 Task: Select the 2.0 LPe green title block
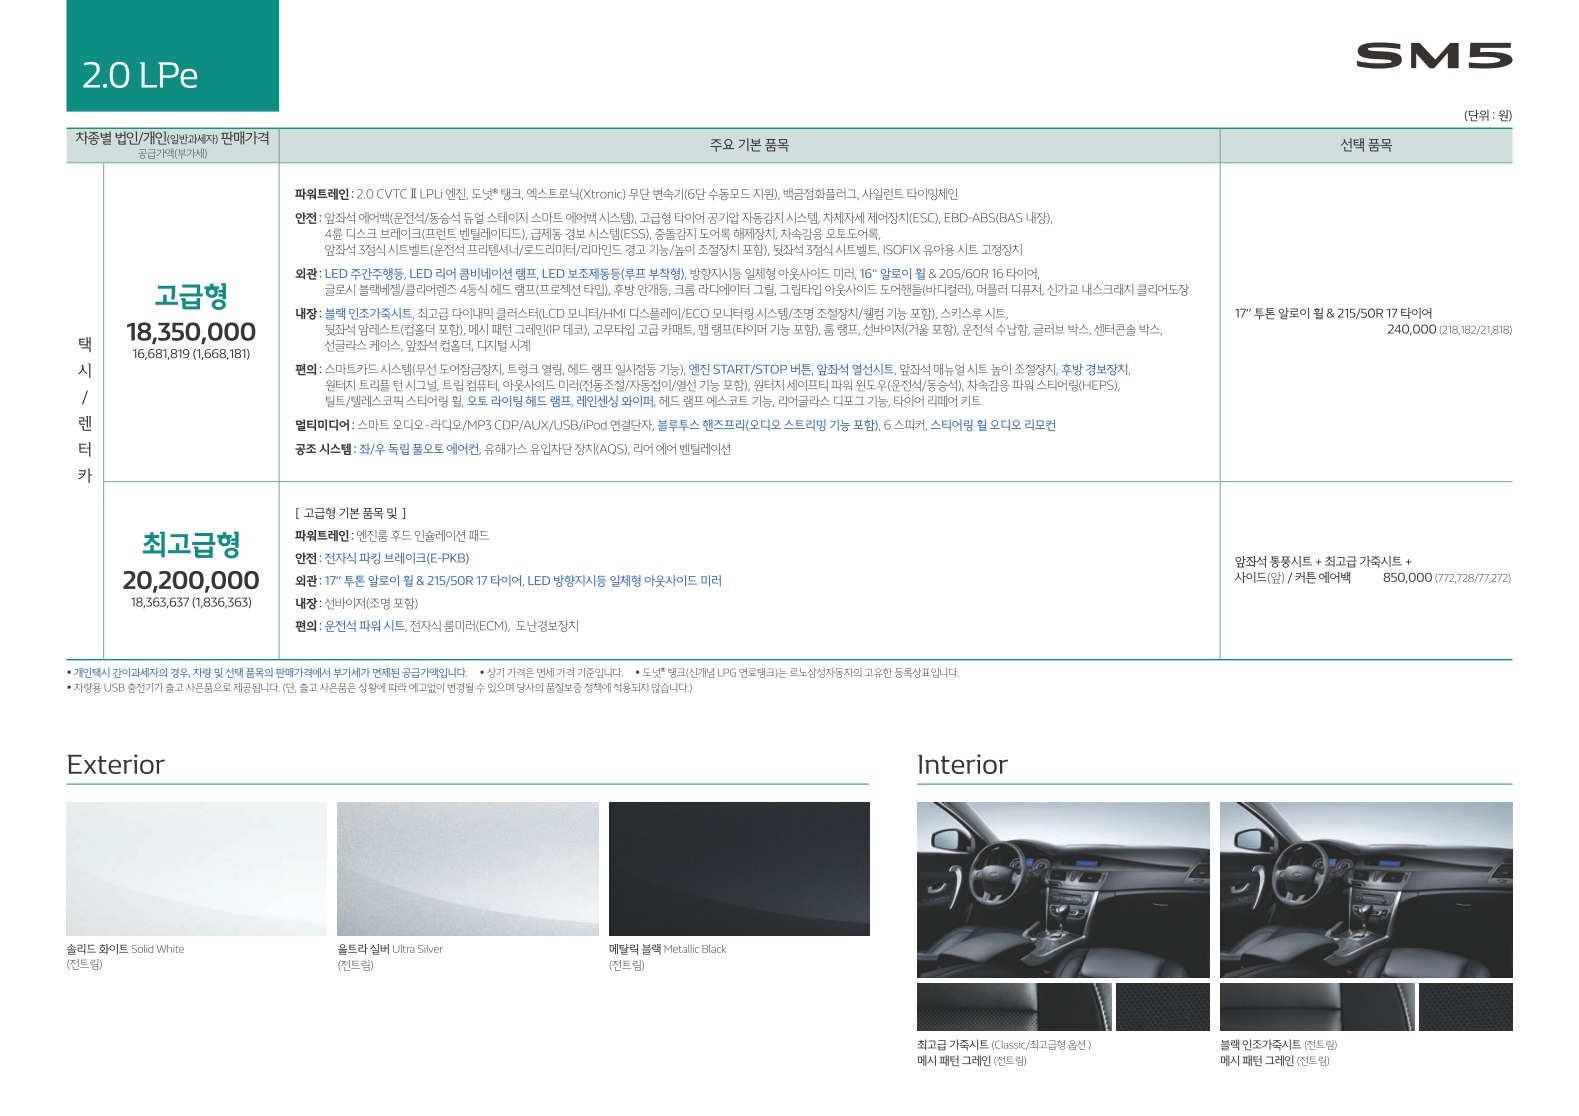pos(172,56)
